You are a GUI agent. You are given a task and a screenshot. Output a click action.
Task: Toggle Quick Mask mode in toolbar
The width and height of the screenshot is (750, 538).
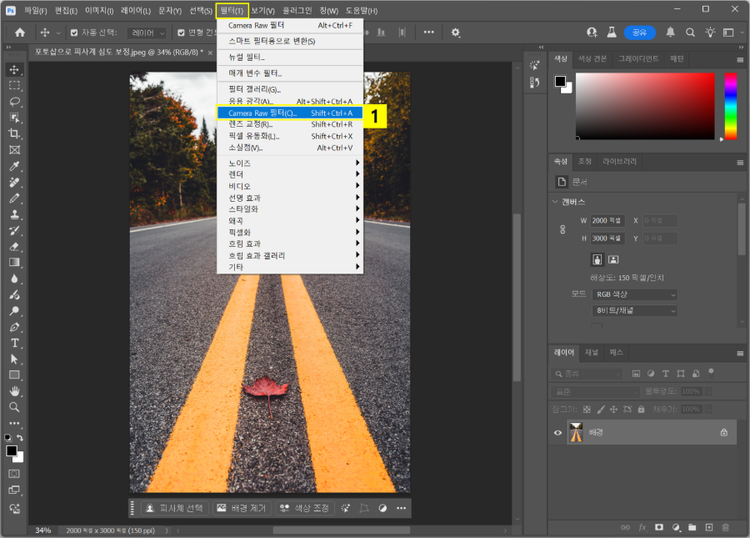(14, 473)
